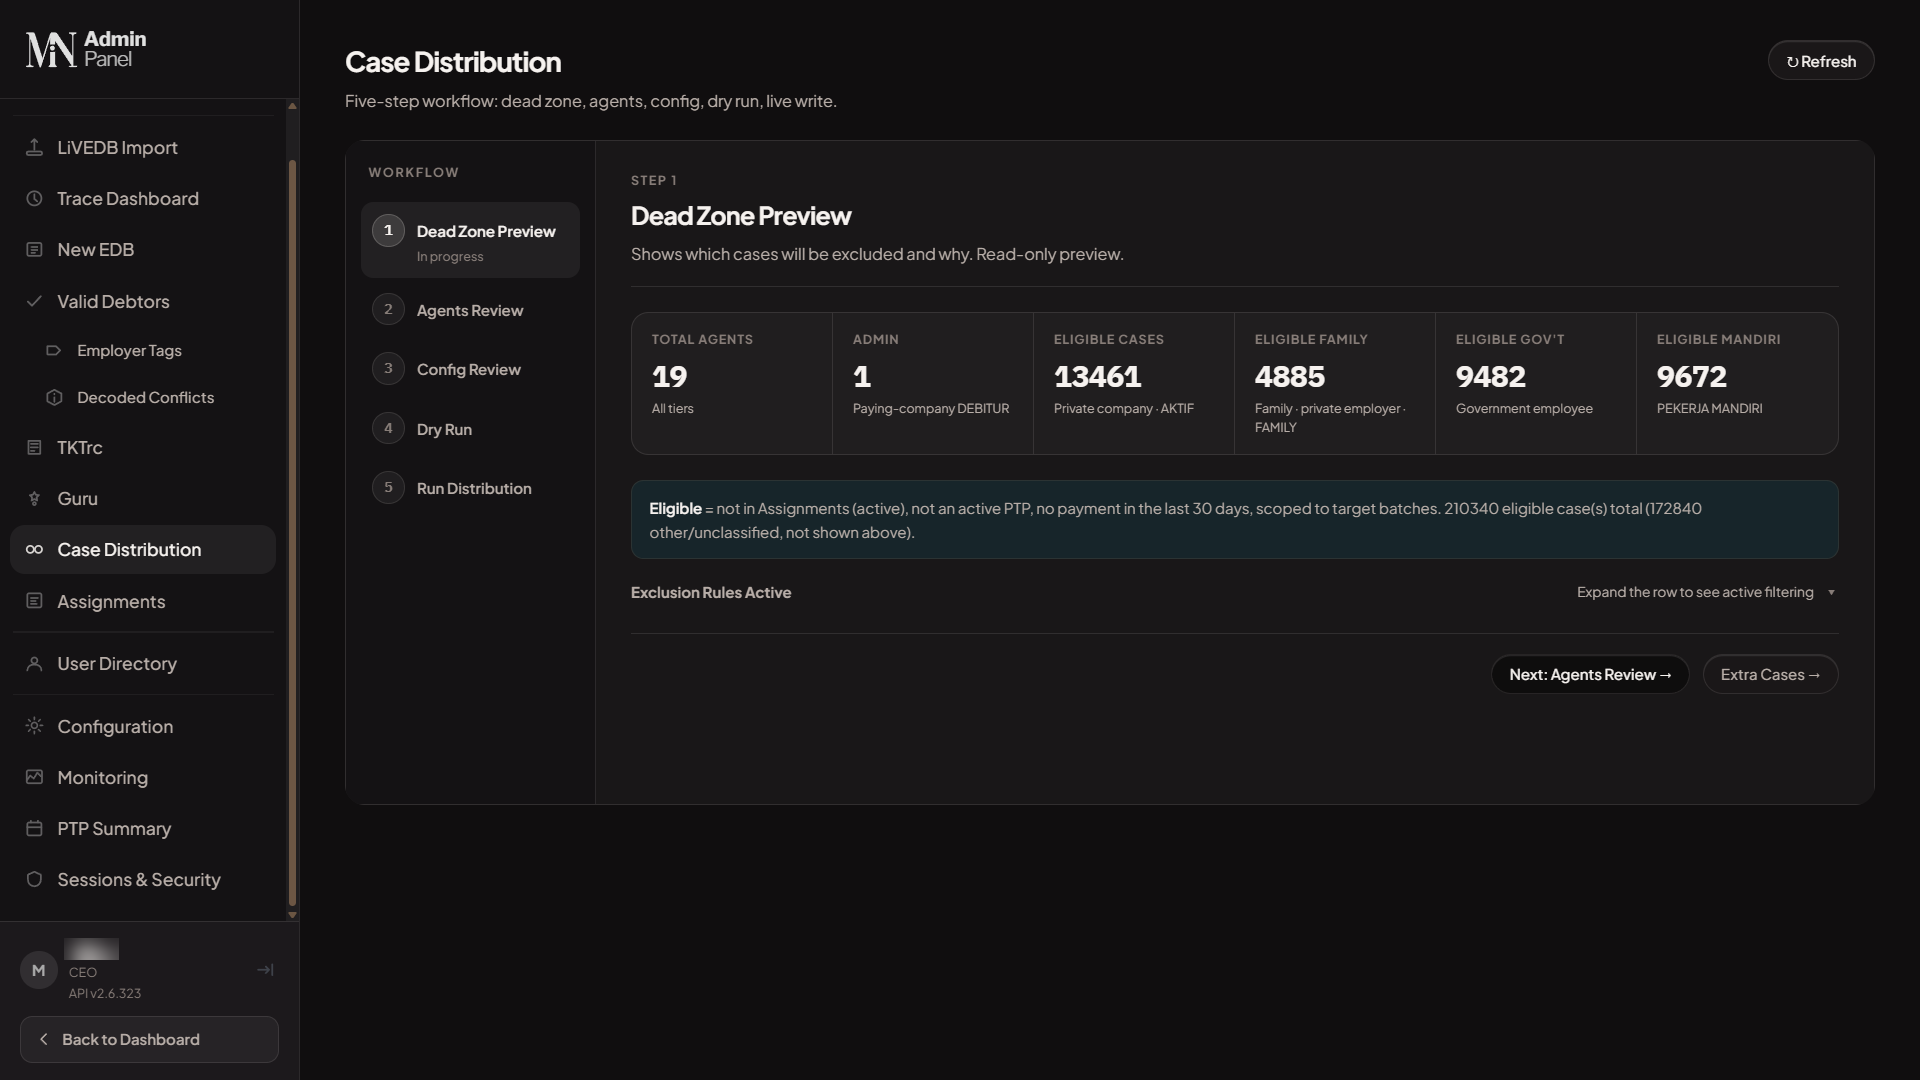Open Trace Dashboard from sidebar
Image resolution: width=1920 pixels, height=1080 pixels.
click(143, 198)
